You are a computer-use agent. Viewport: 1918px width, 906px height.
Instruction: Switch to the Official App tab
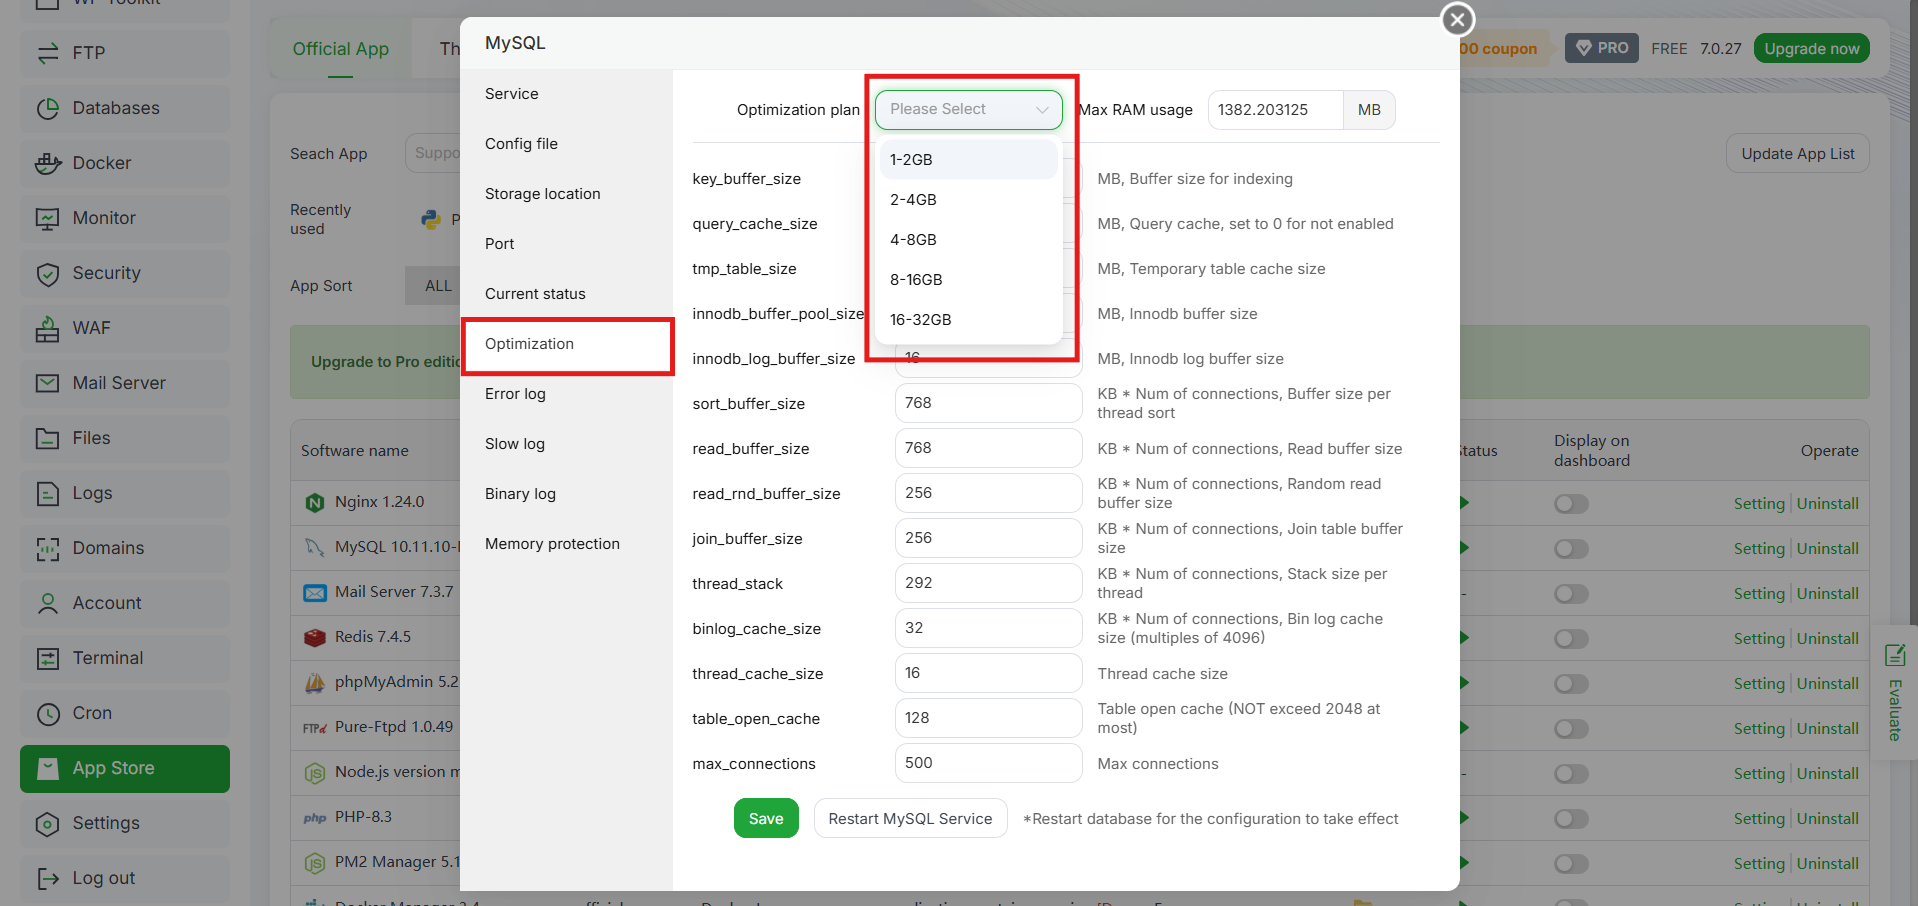(341, 49)
